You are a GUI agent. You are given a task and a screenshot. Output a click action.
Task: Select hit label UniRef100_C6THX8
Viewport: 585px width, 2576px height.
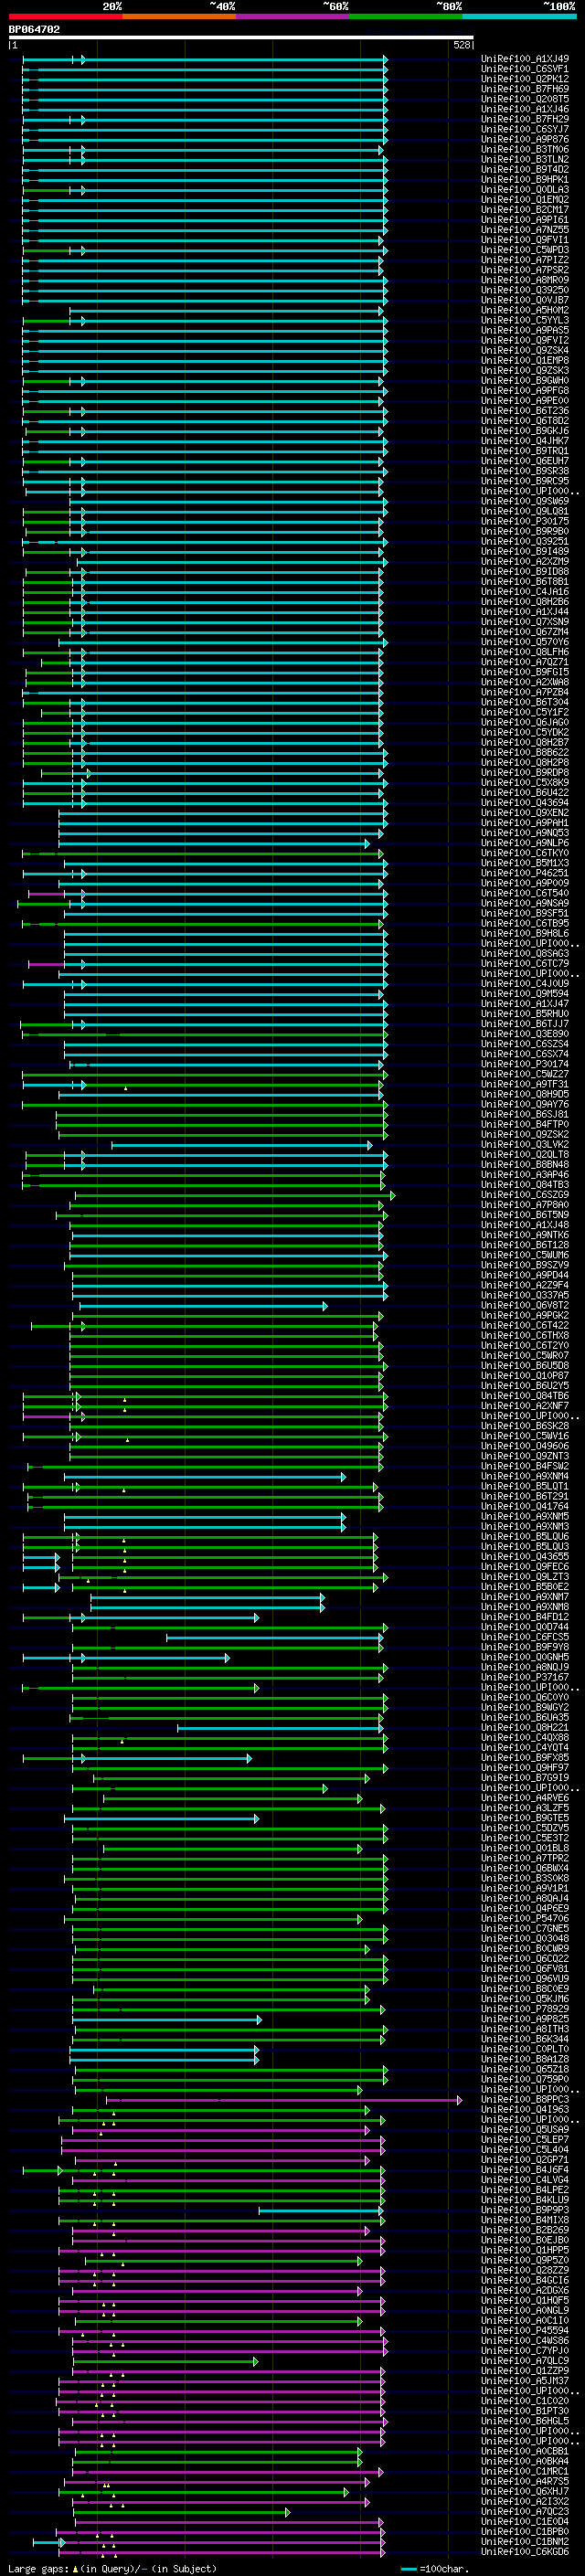525,1335
